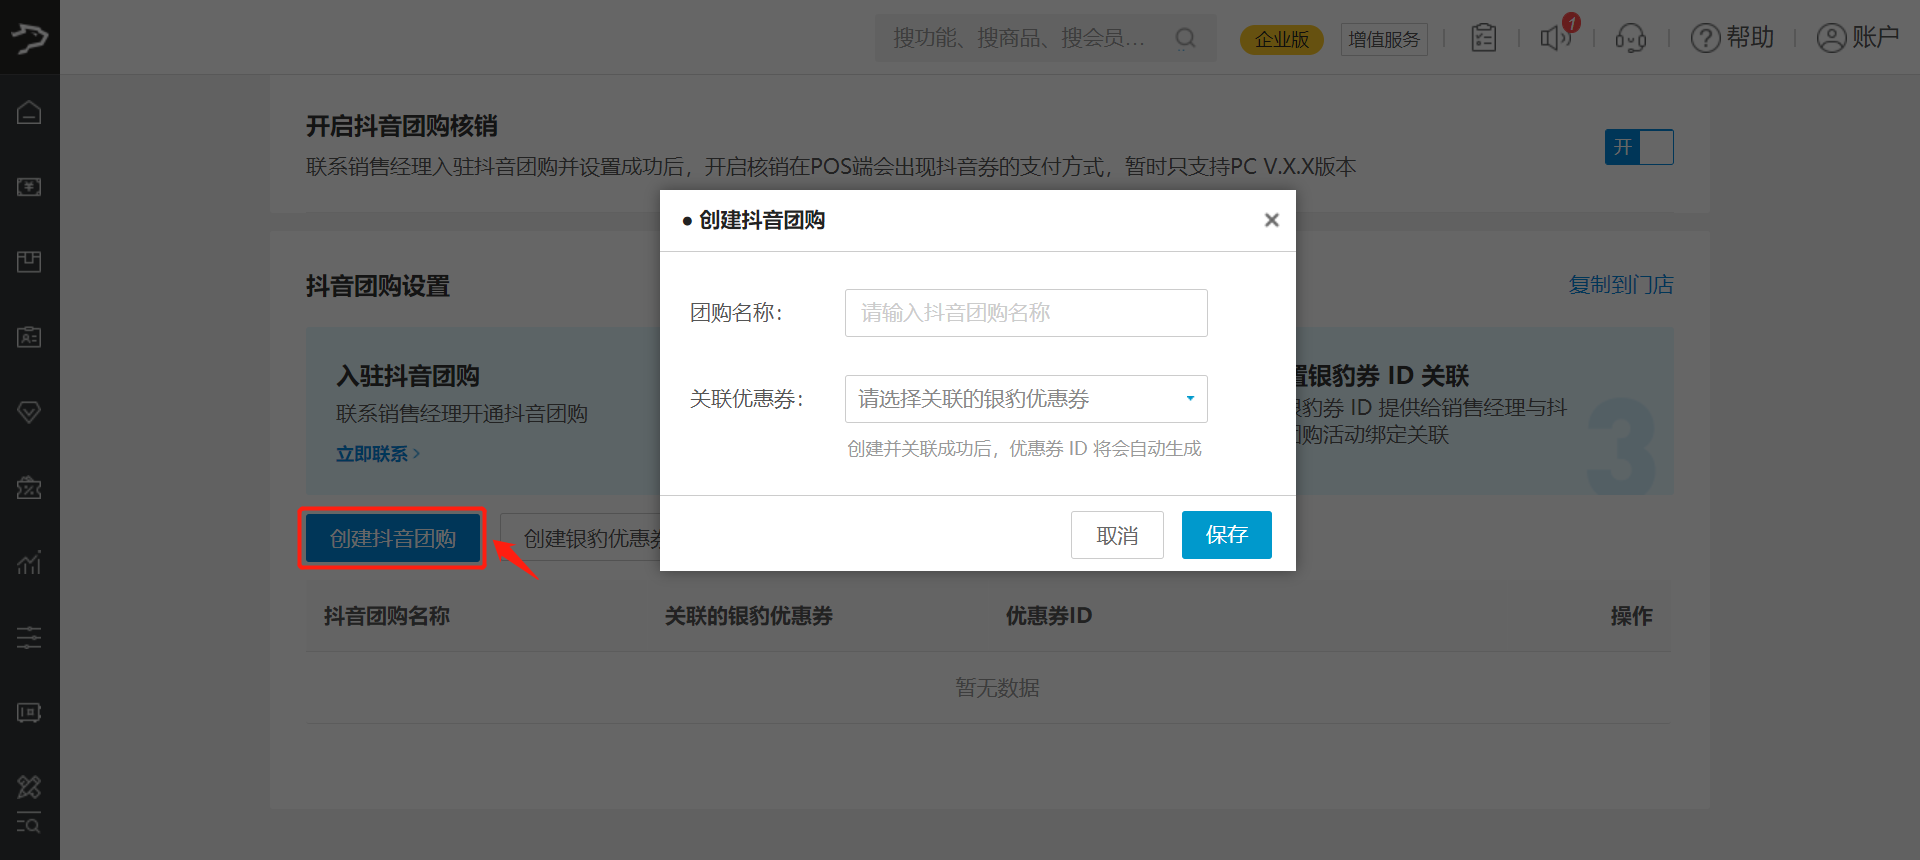Open the clipboard checklist icon in header
The height and width of the screenshot is (860, 1920).
[1484, 38]
